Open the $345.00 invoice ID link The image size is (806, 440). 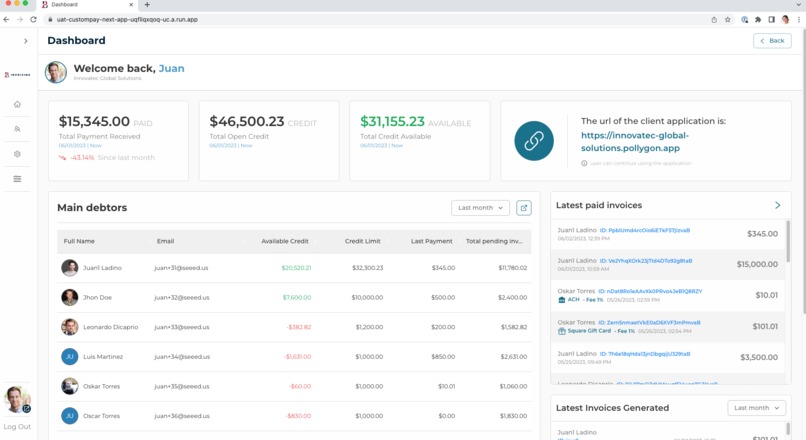tap(645, 230)
